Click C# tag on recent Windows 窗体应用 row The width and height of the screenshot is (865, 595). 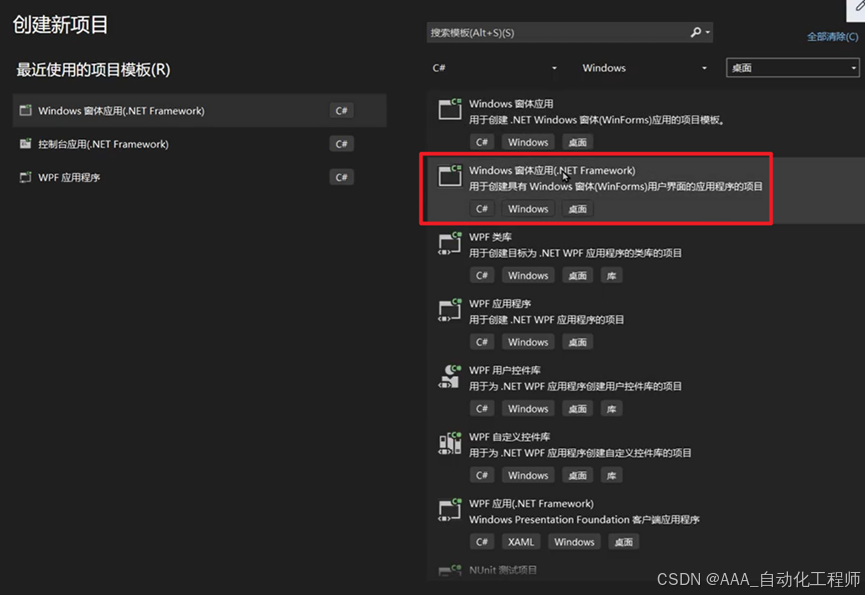341,110
